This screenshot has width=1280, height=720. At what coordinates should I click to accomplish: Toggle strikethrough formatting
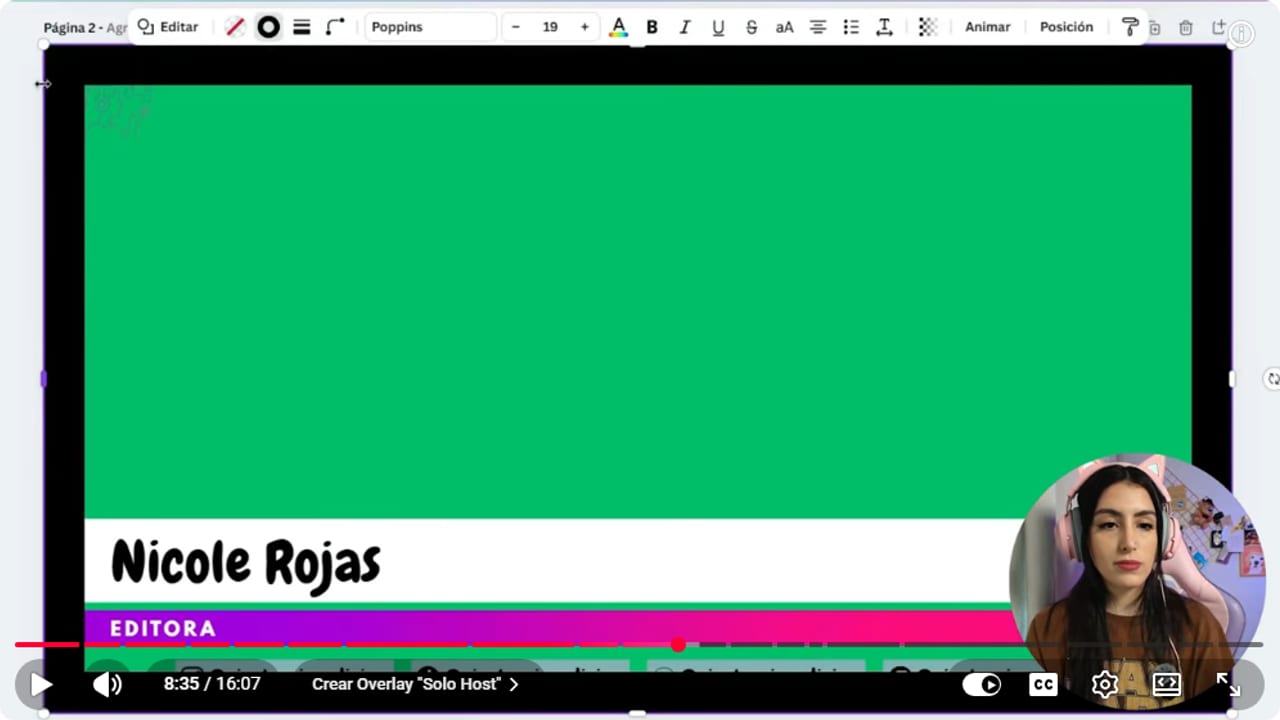pyautogui.click(x=751, y=27)
